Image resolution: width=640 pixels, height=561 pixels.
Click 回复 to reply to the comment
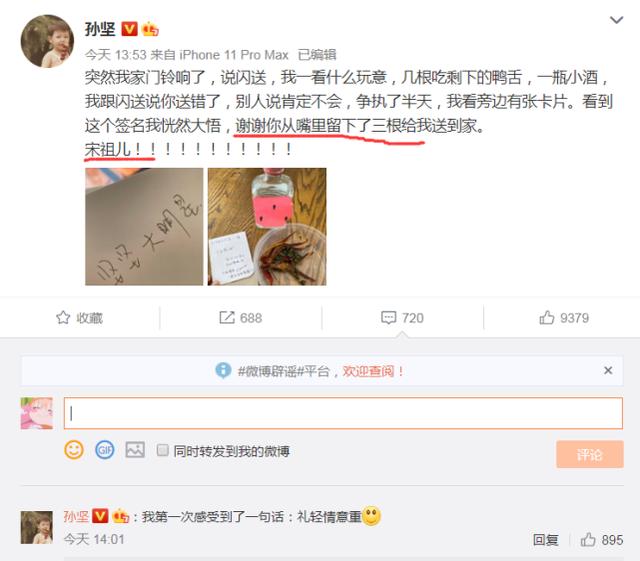coord(545,540)
